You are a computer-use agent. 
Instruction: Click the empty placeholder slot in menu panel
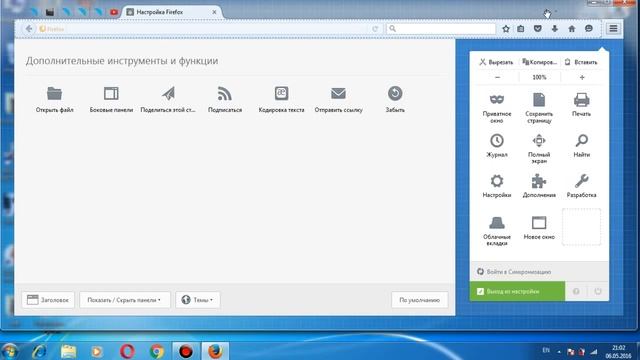pyautogui.click(x=581, y=227)
